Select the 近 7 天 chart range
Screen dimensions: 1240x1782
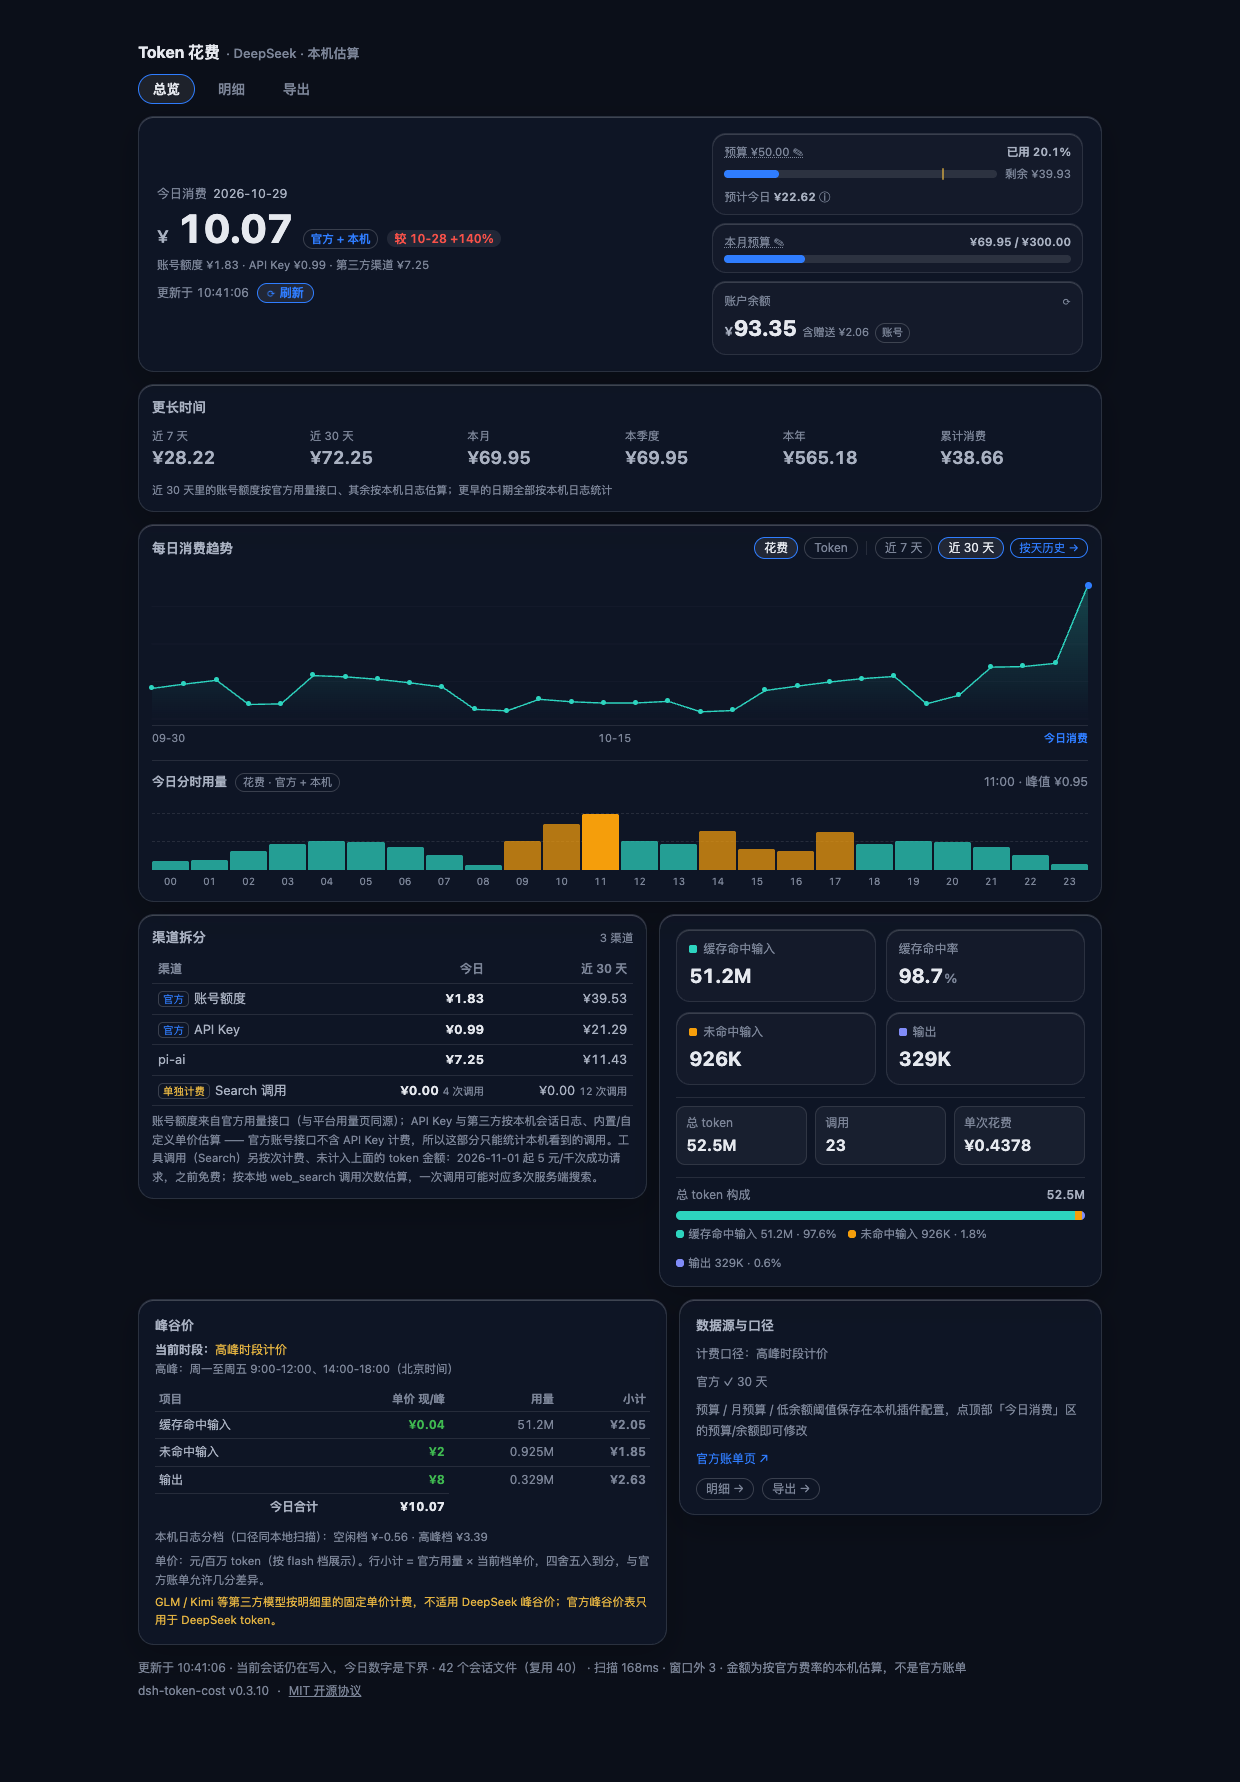tap(904, 548)
